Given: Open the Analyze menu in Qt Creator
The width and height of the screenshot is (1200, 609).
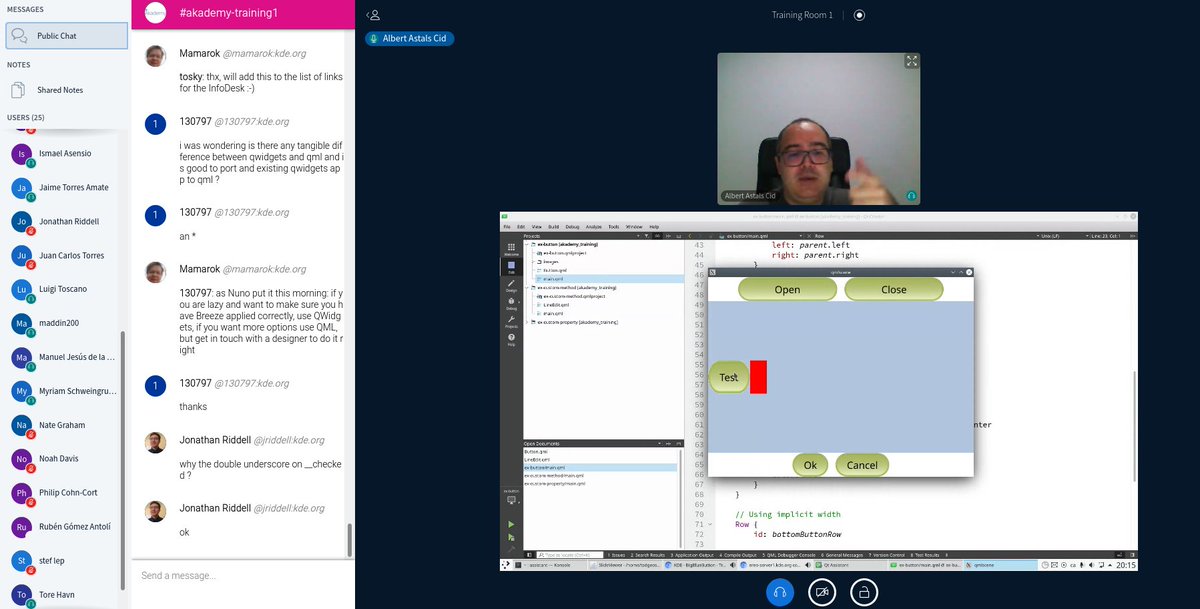Looking at the screenshot, I should (593, 227).
